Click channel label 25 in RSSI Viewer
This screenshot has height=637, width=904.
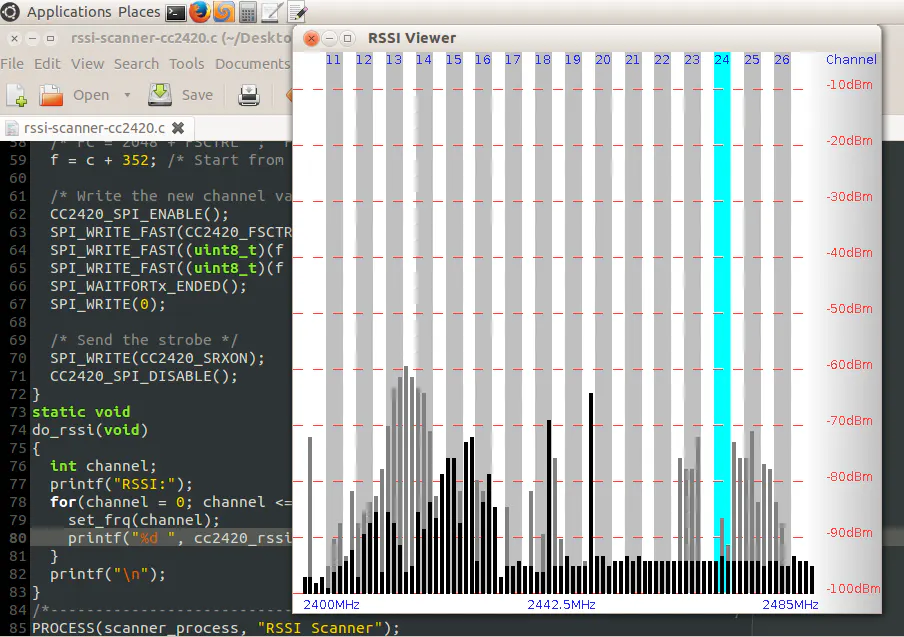click(752, 60)
